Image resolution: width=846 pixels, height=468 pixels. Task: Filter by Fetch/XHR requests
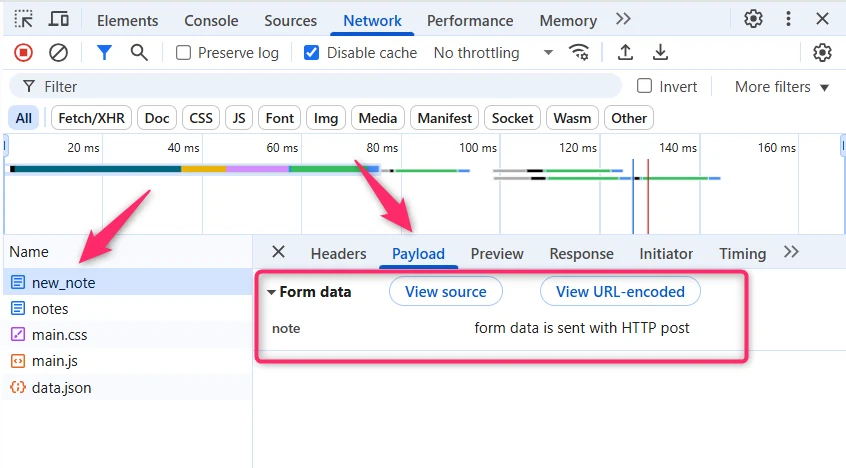click(91, 118)
